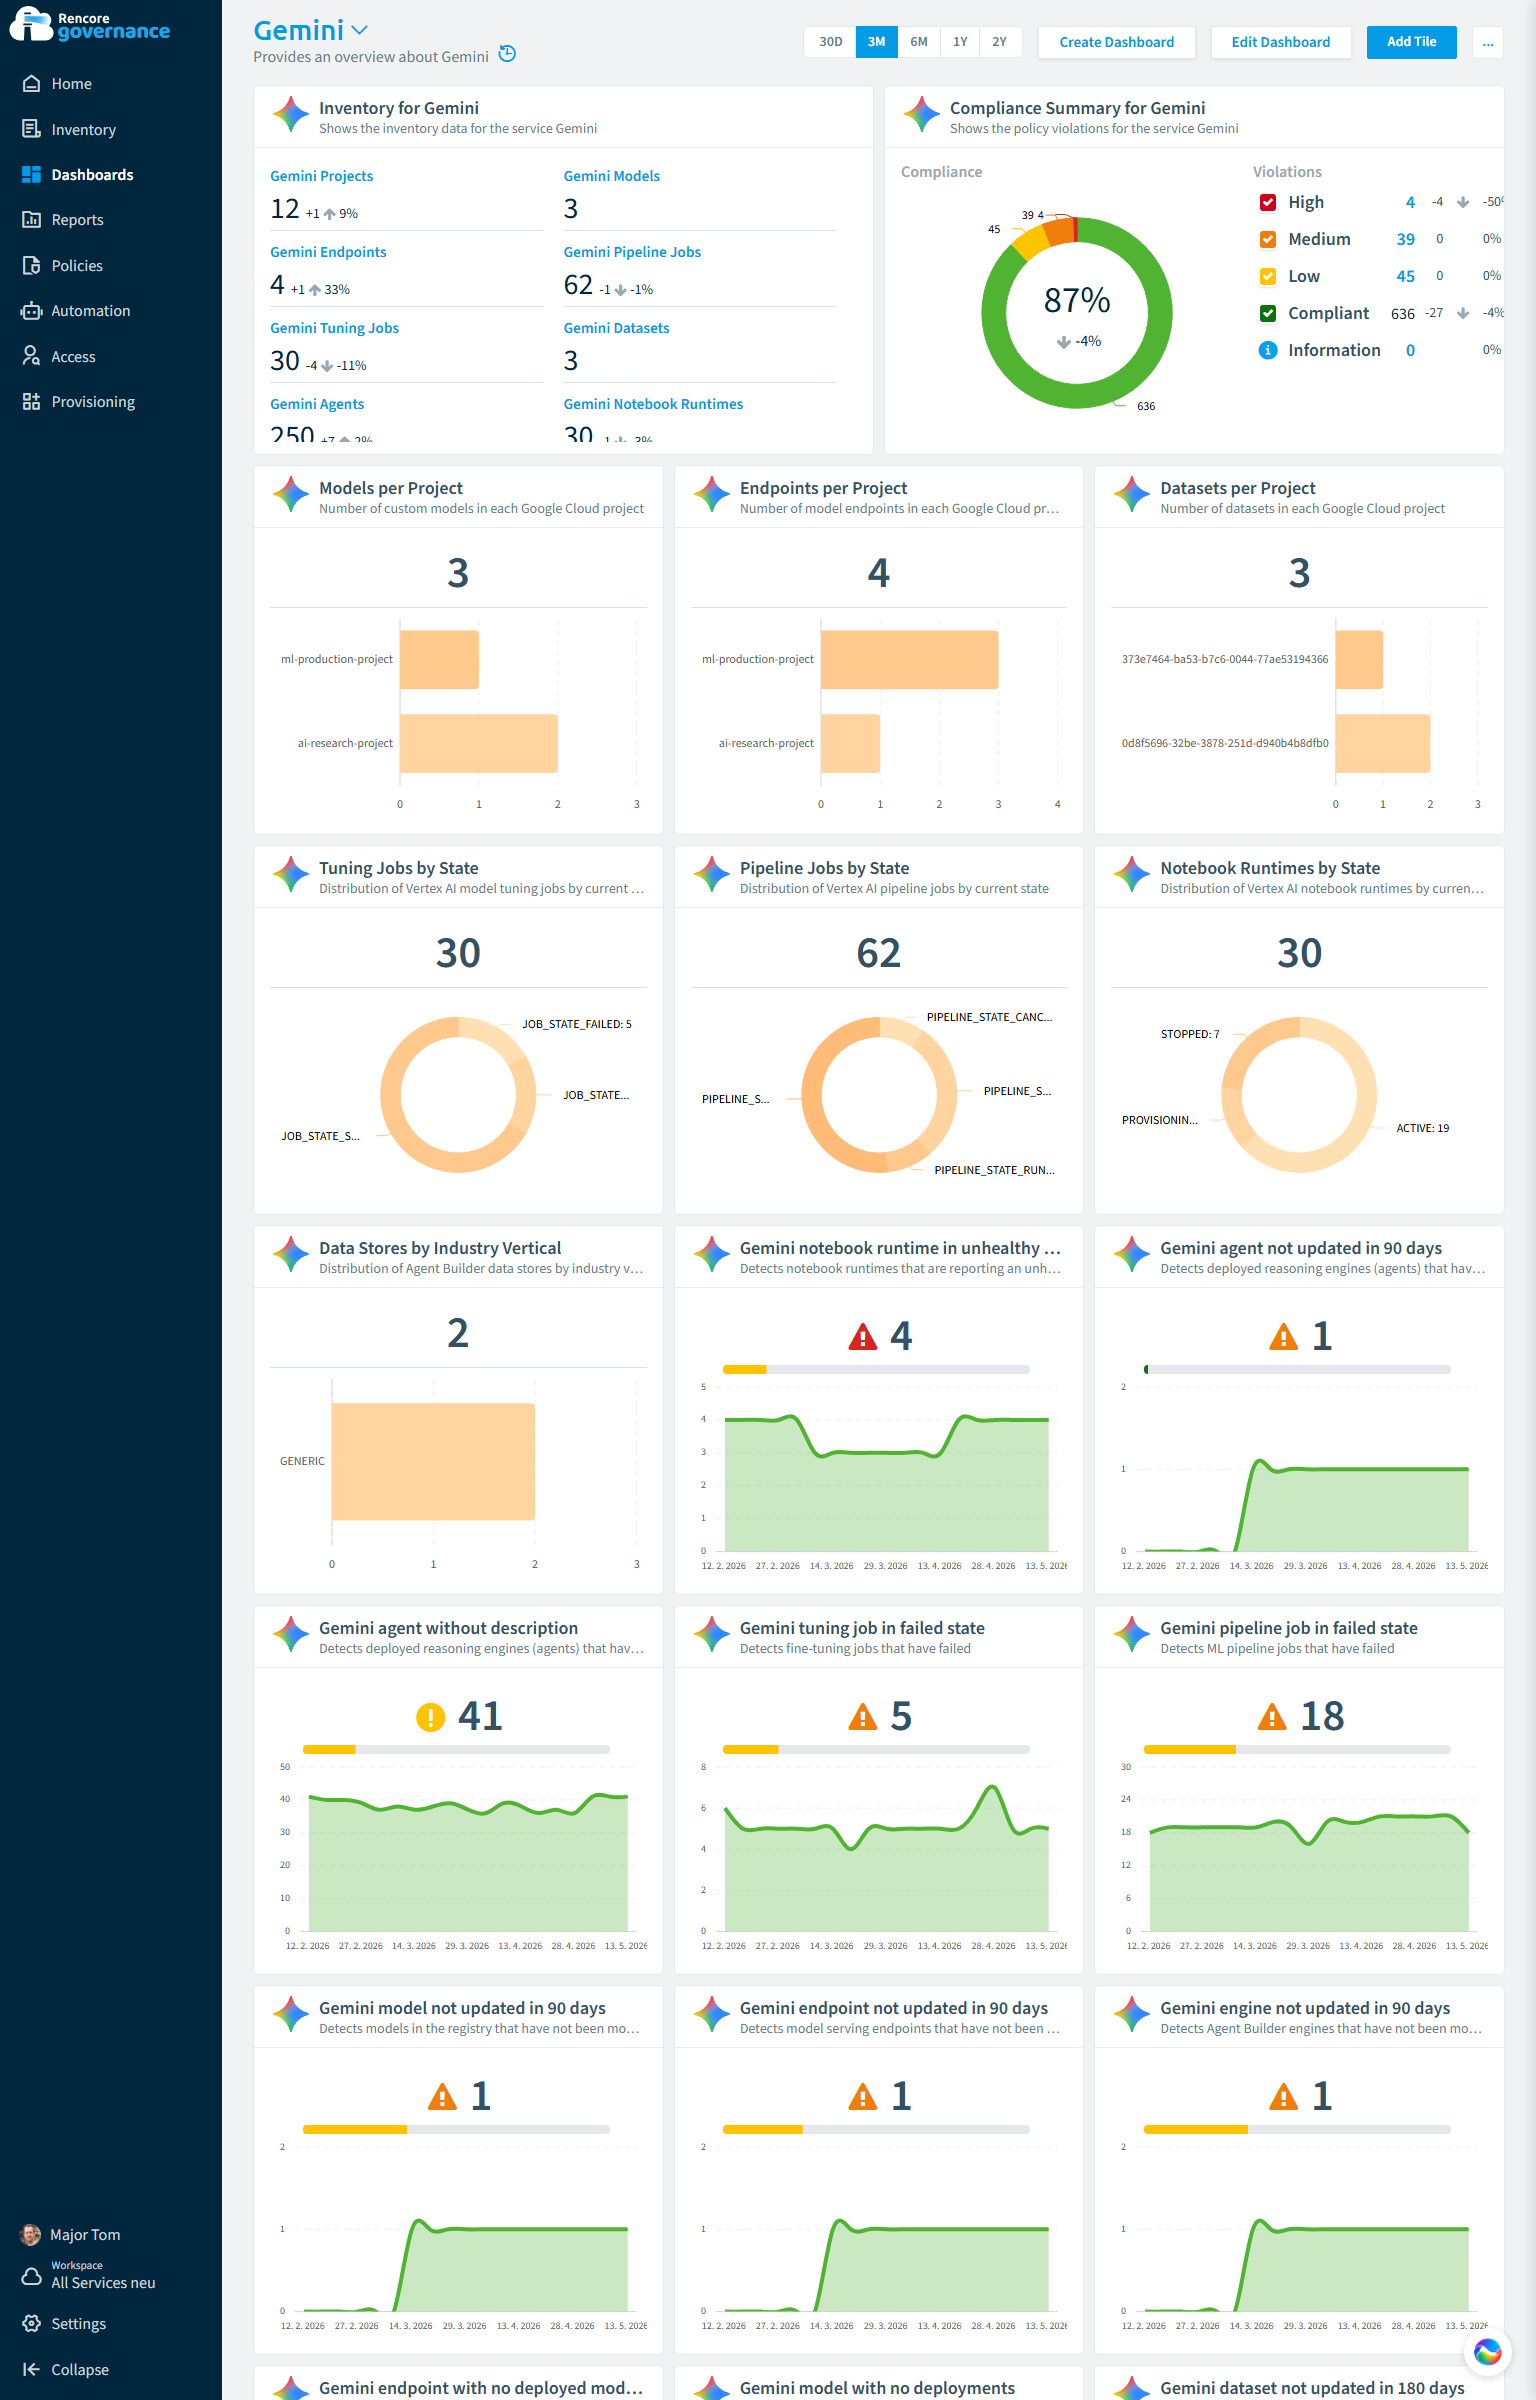Click the Information blue info icon
Screen dimensions: 1536x2400
(1268, 350)
